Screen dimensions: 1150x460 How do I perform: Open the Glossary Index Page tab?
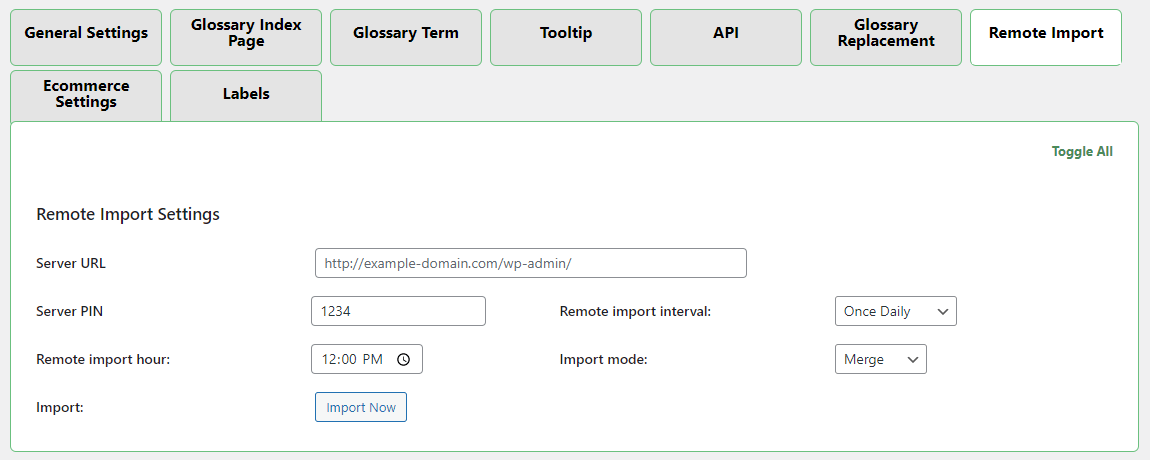coord(246,33)
